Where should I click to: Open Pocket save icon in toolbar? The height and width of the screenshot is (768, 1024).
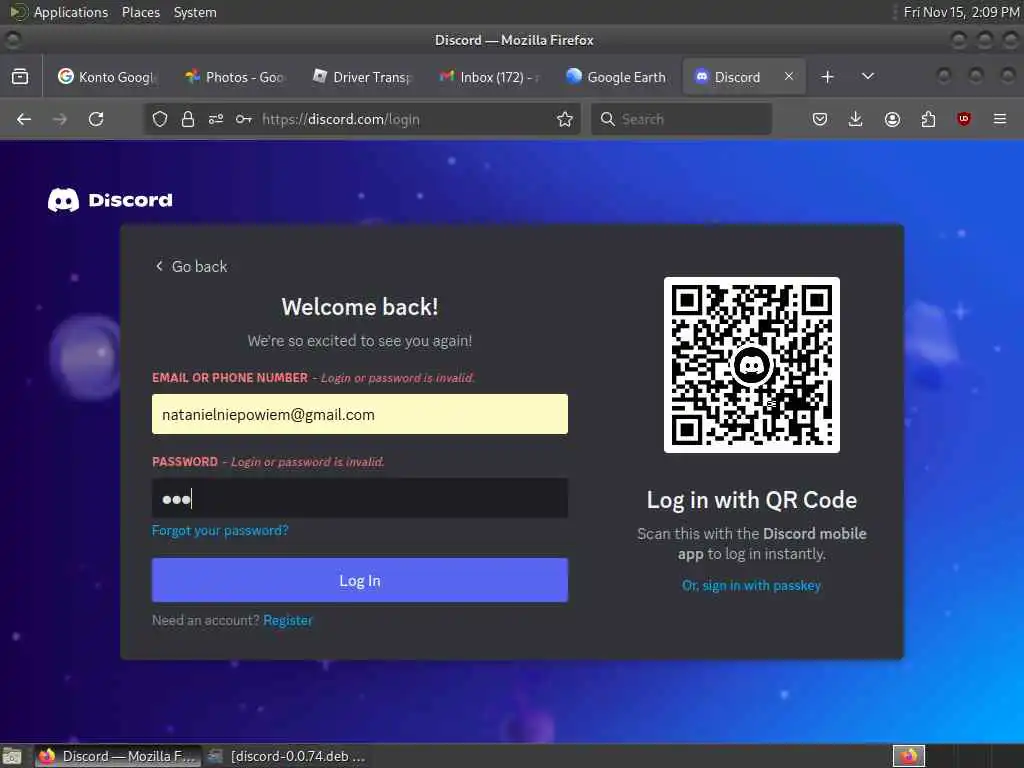pyautogui.click(x=820, y=119)
